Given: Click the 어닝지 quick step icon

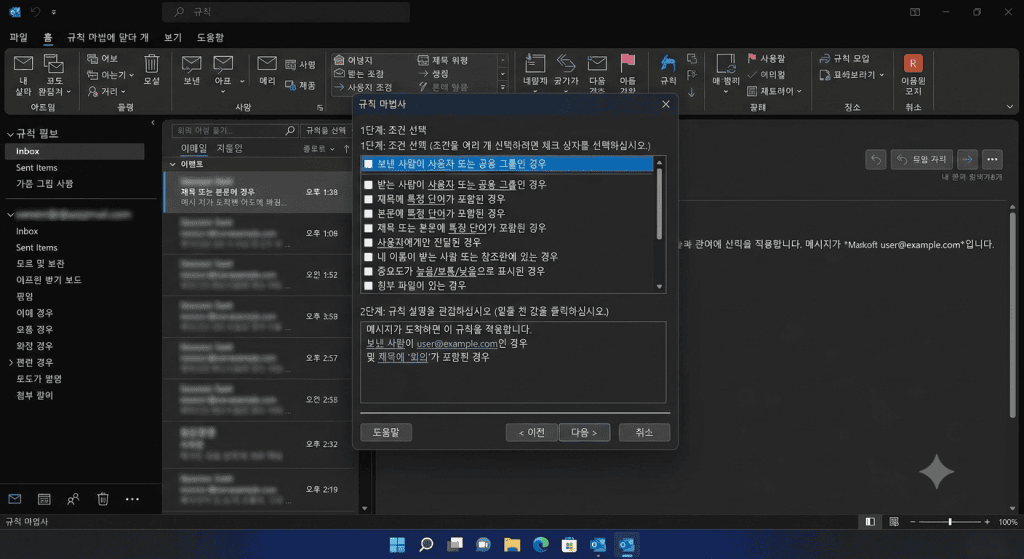Looking at the screenshot, I should [x=339, y=60].
